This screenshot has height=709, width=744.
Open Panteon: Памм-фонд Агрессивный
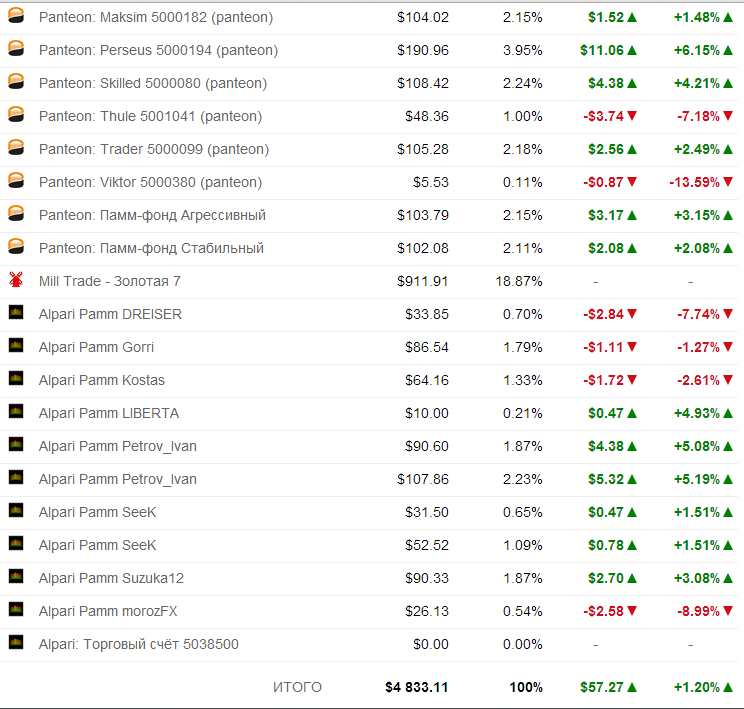click(x=152, y=215)
